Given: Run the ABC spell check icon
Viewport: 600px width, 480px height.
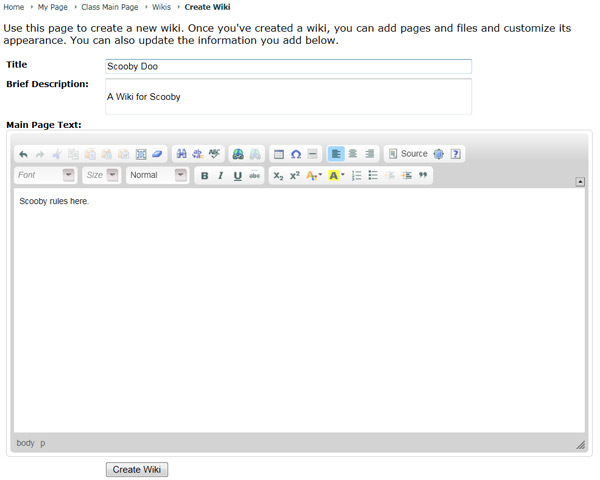Looking at the screenshot, I should [x=214, y=154].
